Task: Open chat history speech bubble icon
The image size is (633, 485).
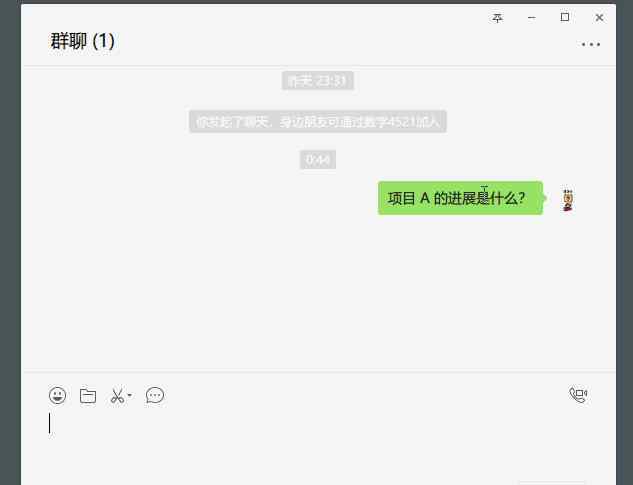Action: tap(155, 395)
